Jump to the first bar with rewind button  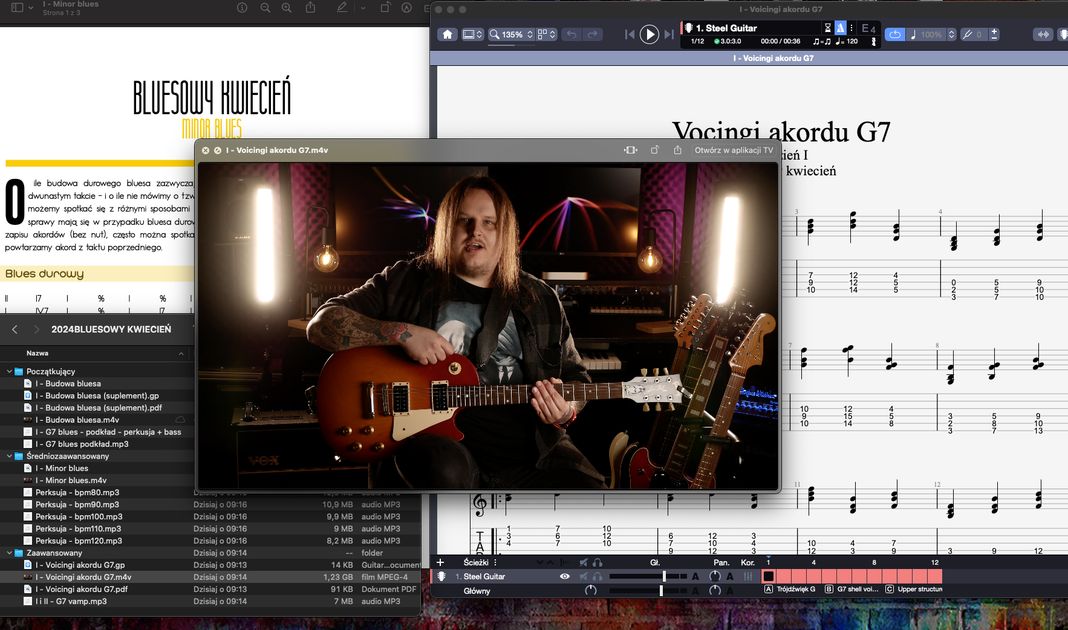tap(630, 34)
